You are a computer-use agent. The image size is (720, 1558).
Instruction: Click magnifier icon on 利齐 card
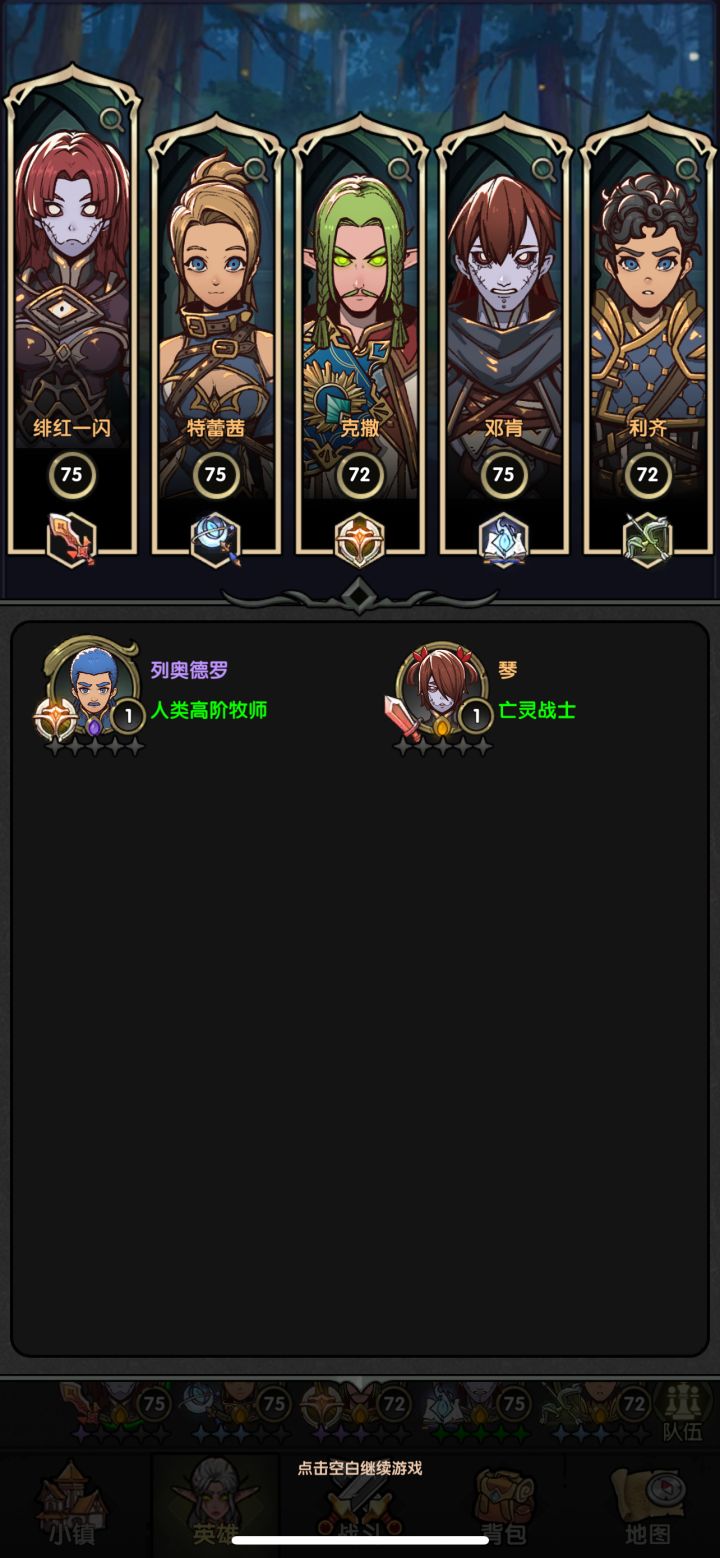click(688, 169)
